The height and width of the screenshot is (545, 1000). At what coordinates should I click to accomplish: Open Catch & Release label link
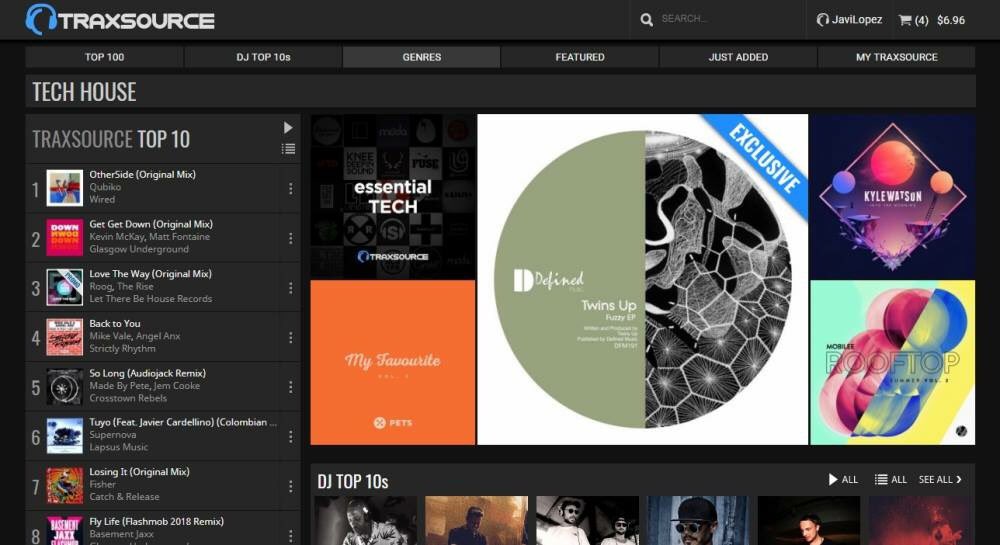click(124, 497)
